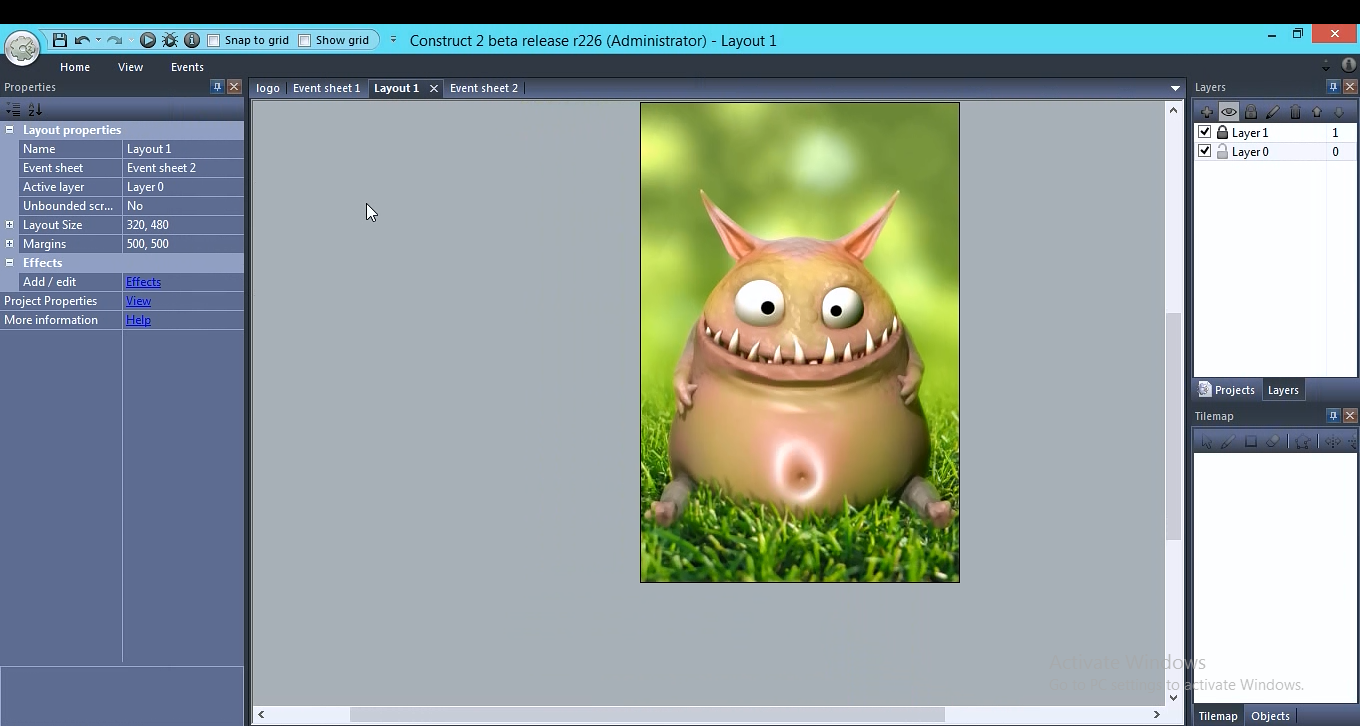Open Project Properties View link
Screen dimensions: 1360x726
pyautogui.click(x=138, y=301)
